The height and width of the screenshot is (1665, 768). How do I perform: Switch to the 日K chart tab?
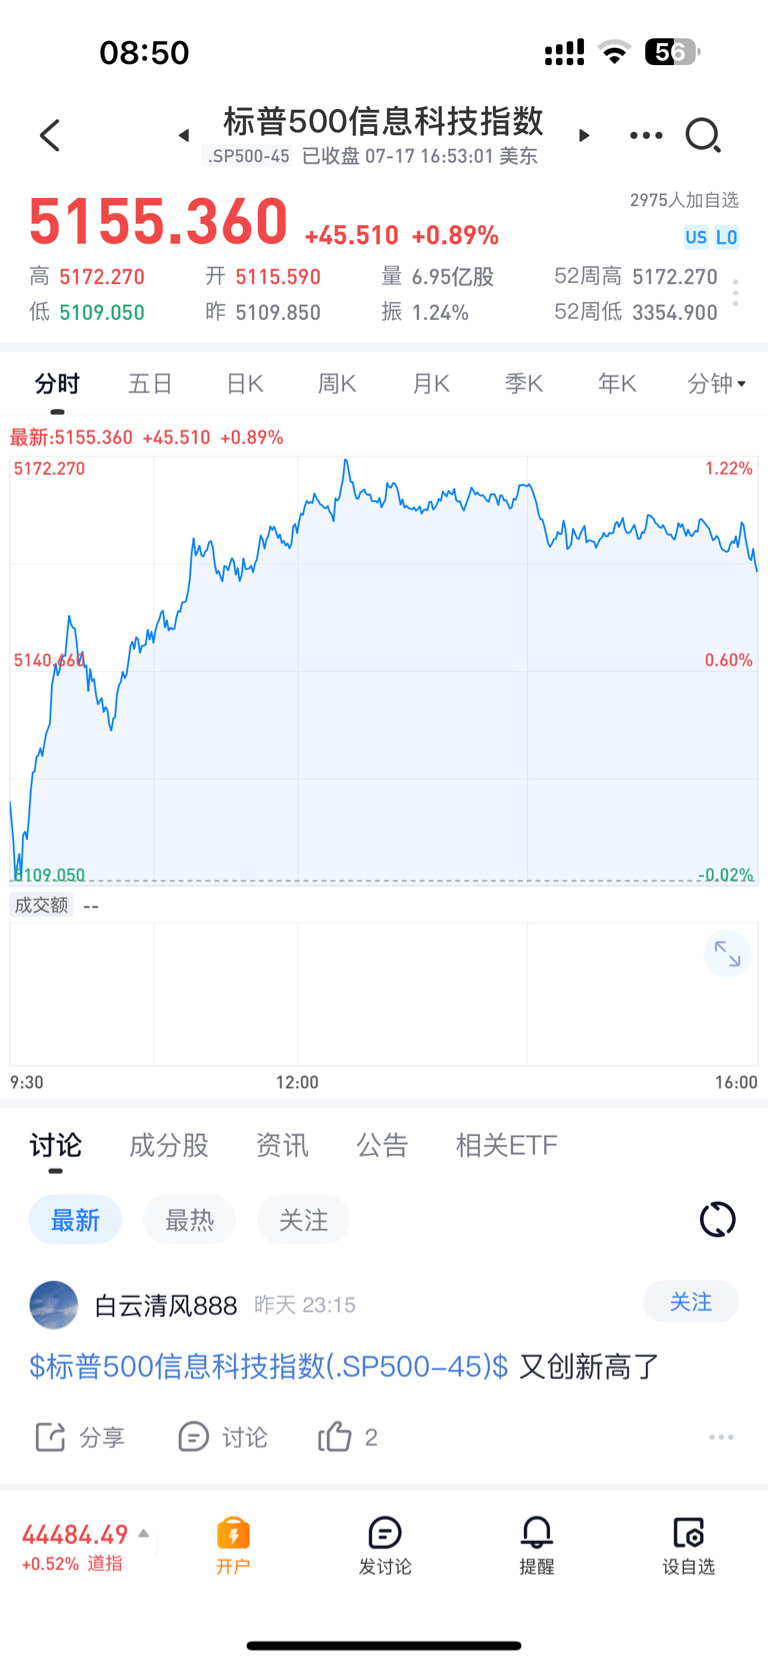(x=244, y=383)
